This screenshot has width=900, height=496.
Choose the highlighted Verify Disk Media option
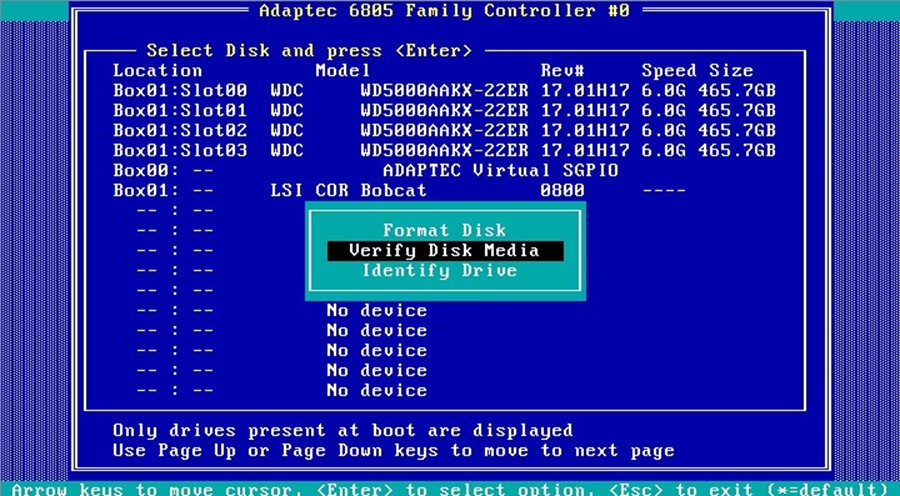[444, 251]
